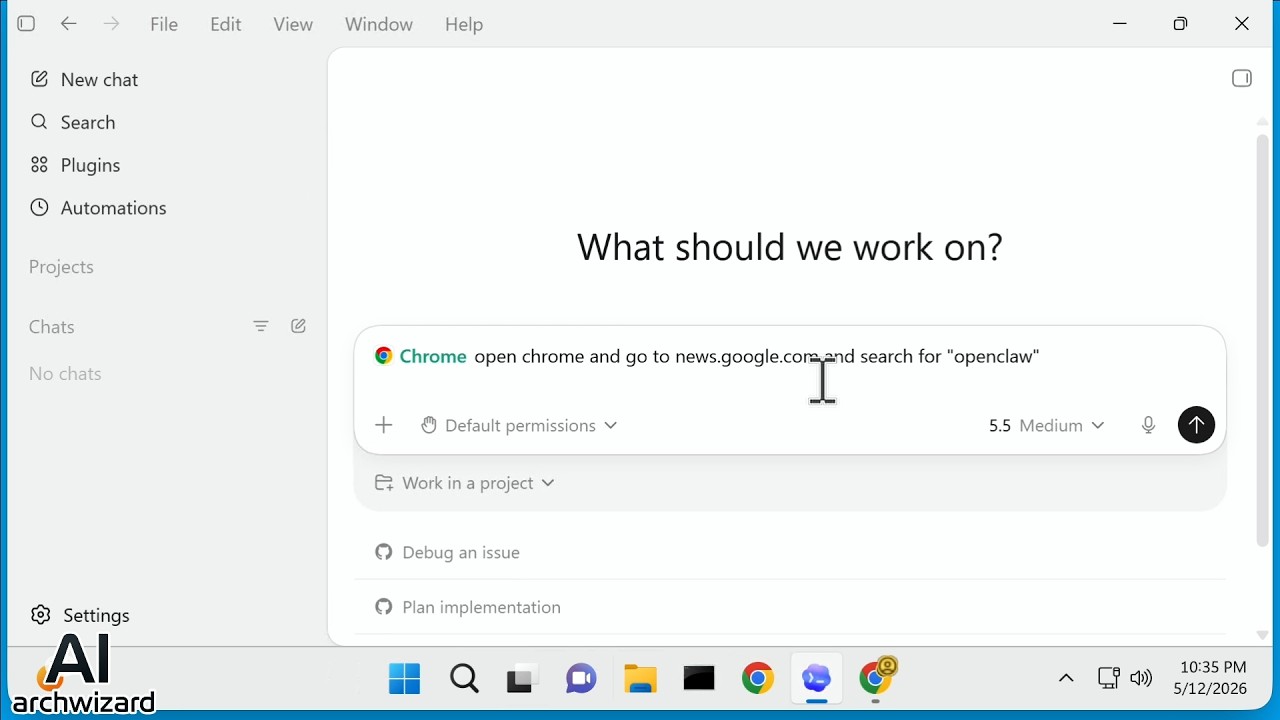Click the compose new chat icon beside Chats

pos(299,326)
